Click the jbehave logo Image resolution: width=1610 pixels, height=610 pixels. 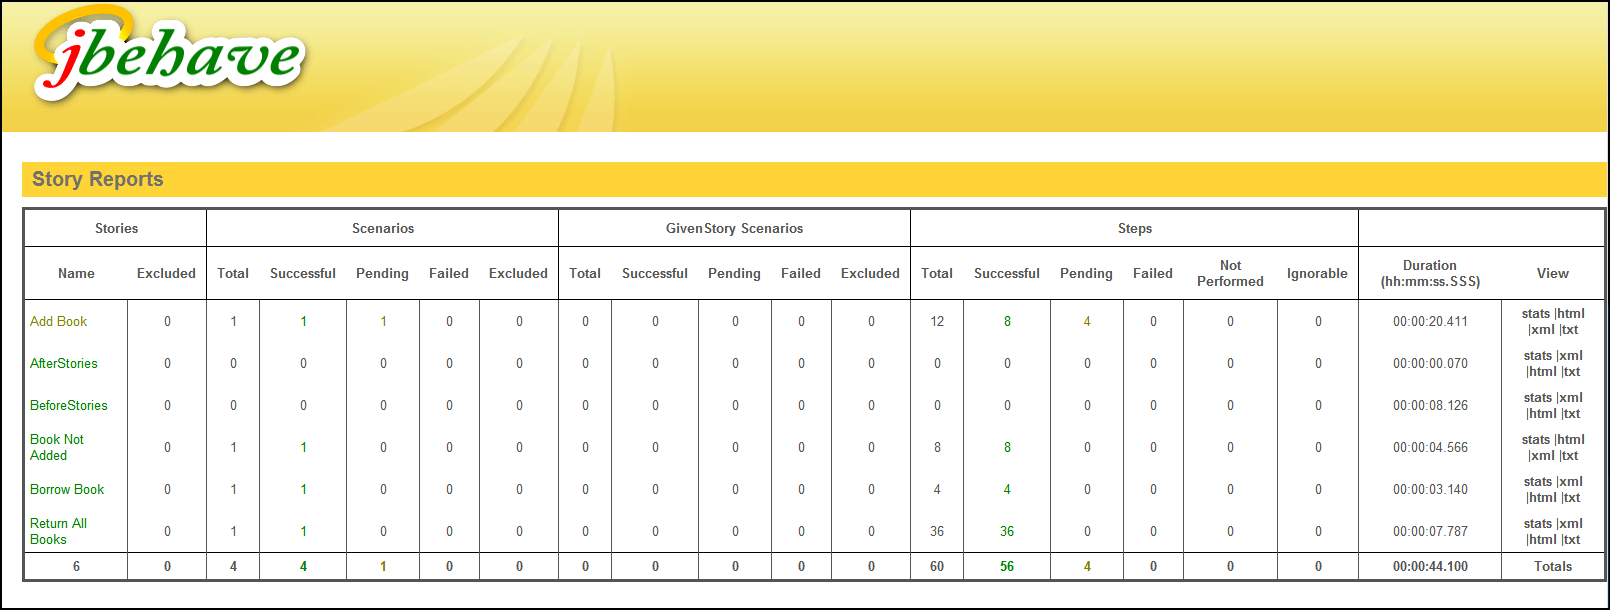[x=168, y=57]
